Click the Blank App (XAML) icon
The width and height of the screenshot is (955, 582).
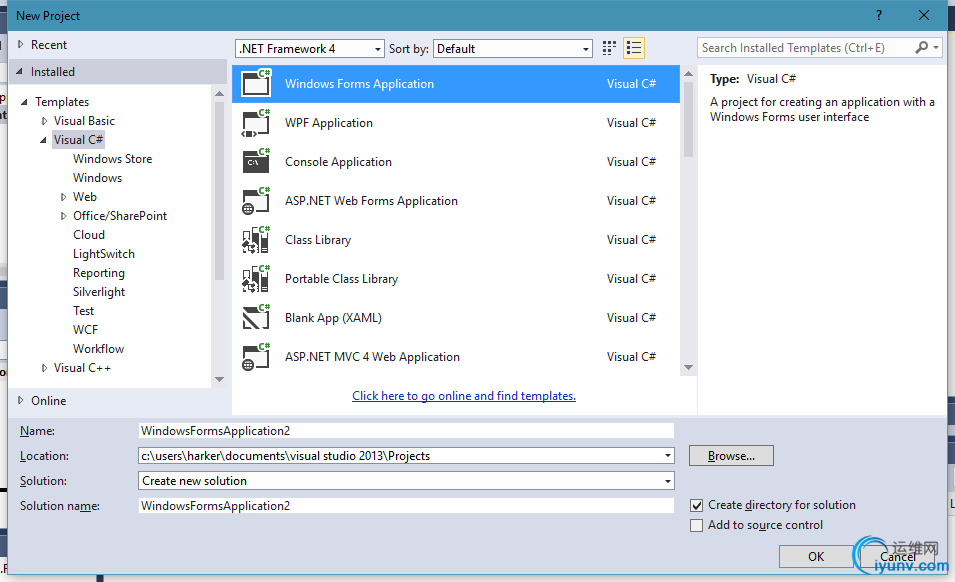[x=256, y=317]
